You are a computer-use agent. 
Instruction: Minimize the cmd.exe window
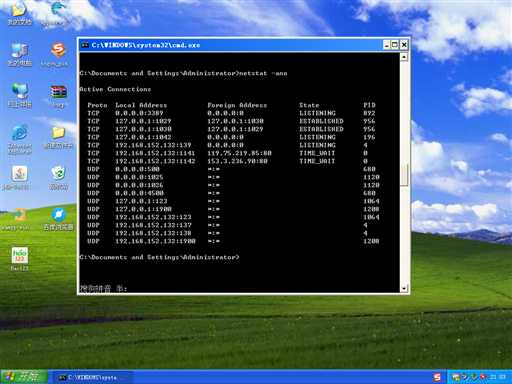tap(386, 45)
